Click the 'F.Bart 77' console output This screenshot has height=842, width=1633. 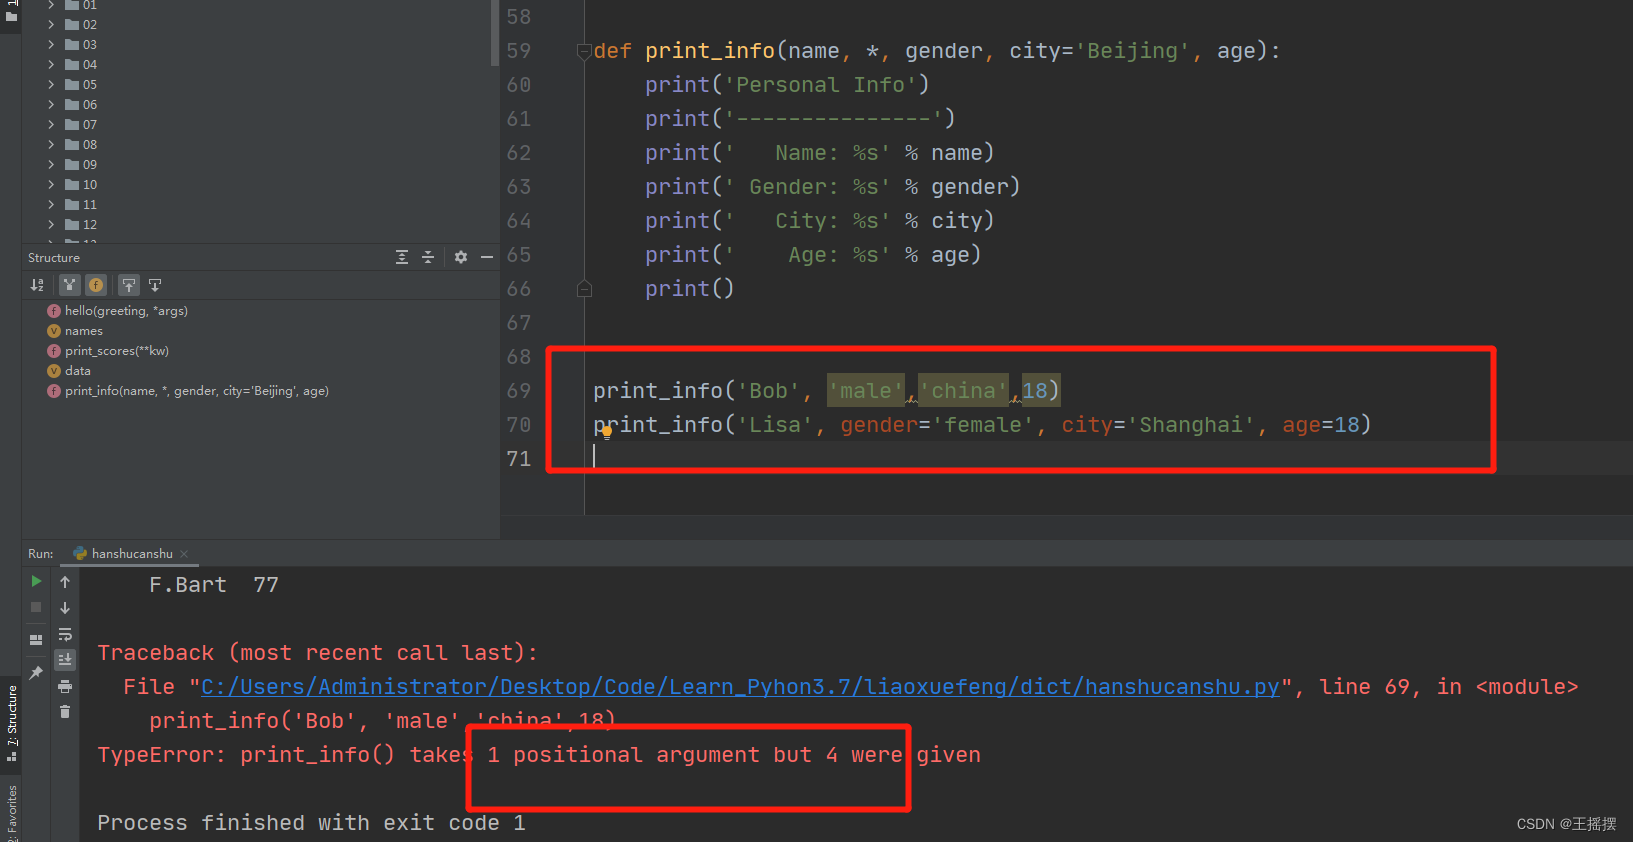(x=214, y=585)
